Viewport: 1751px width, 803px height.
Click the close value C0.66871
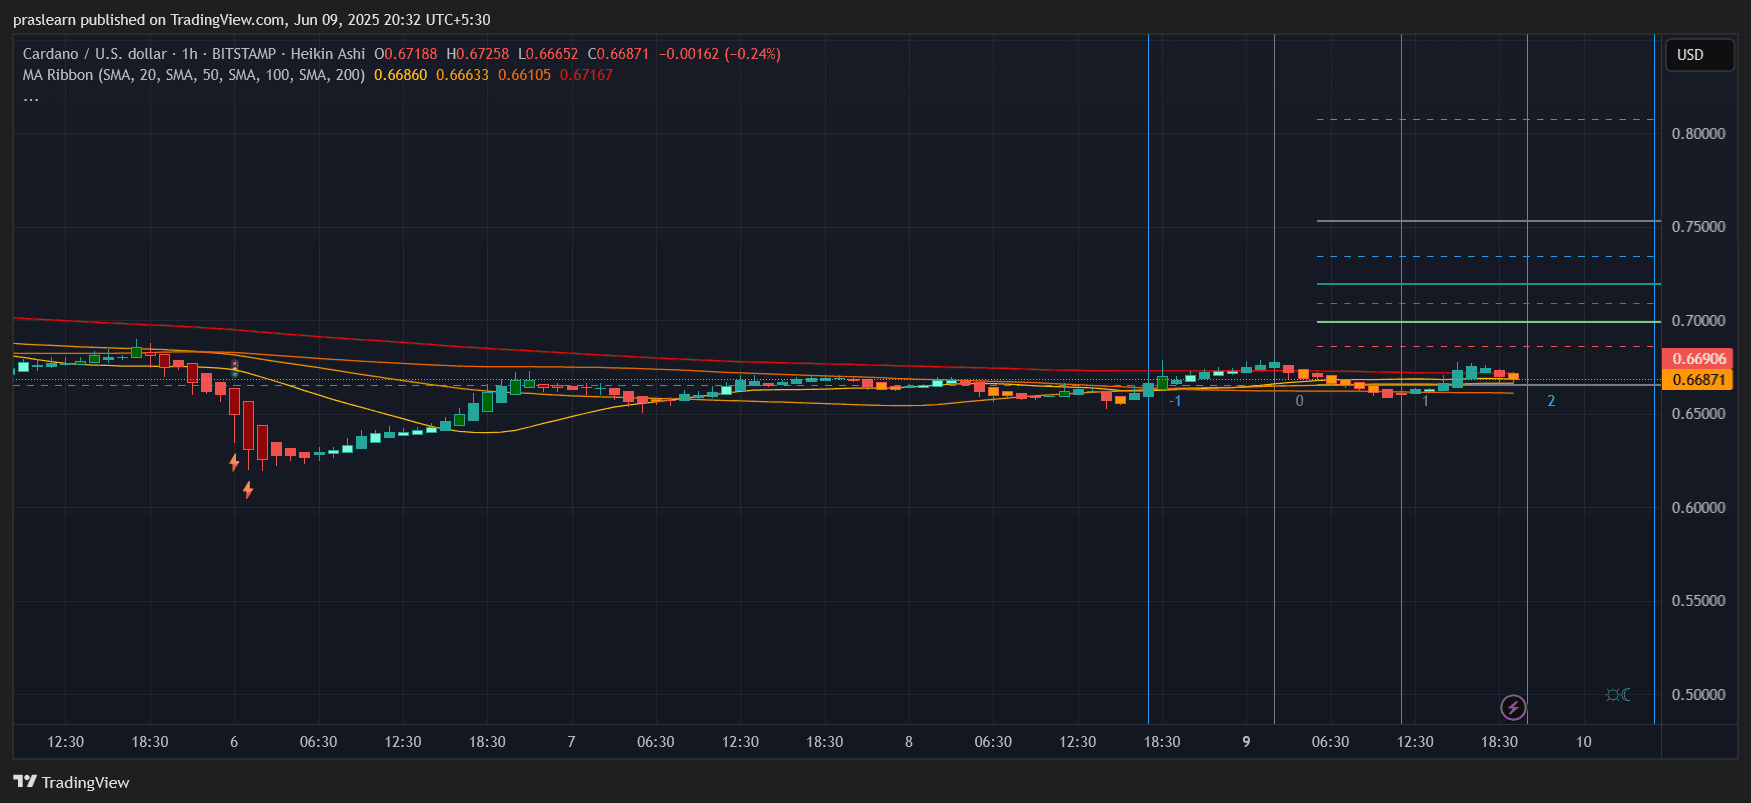(618, 54)
